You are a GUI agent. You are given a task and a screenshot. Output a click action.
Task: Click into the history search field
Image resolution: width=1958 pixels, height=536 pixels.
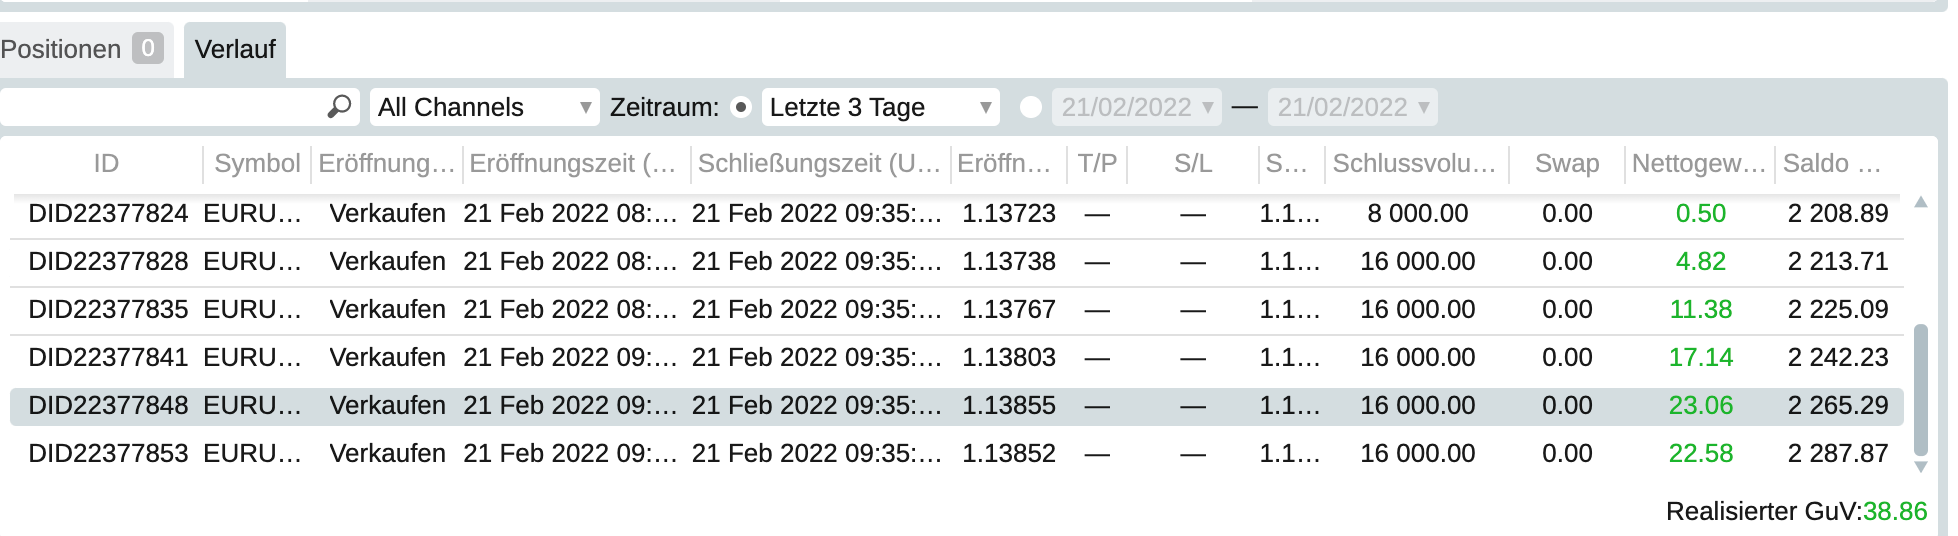(x=165, y=107)
